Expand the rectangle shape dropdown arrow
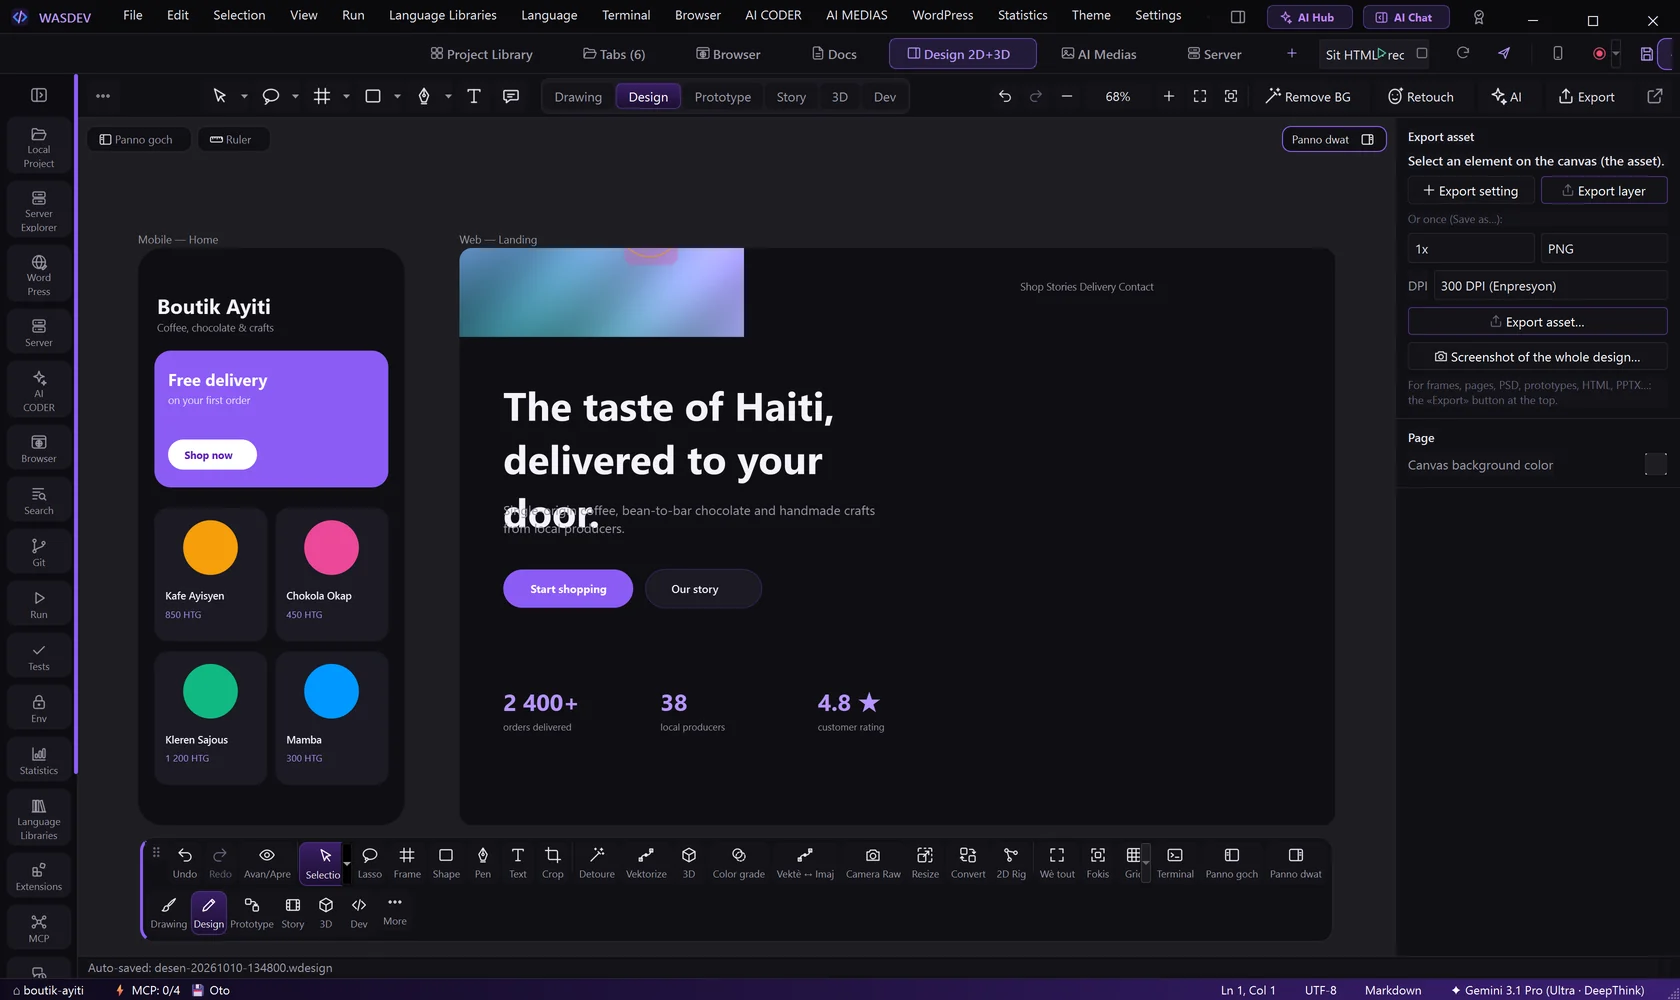Screen dimensions: 1680x1000 coord(397,97)
